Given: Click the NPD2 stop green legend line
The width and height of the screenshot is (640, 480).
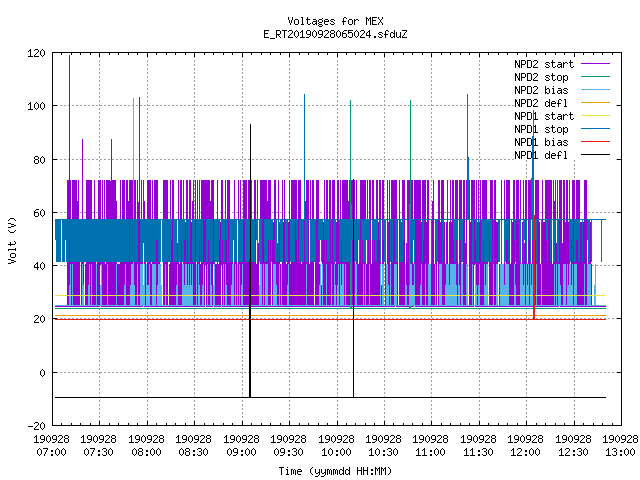Looking at the screenshot, I should [x=595, y=77].
